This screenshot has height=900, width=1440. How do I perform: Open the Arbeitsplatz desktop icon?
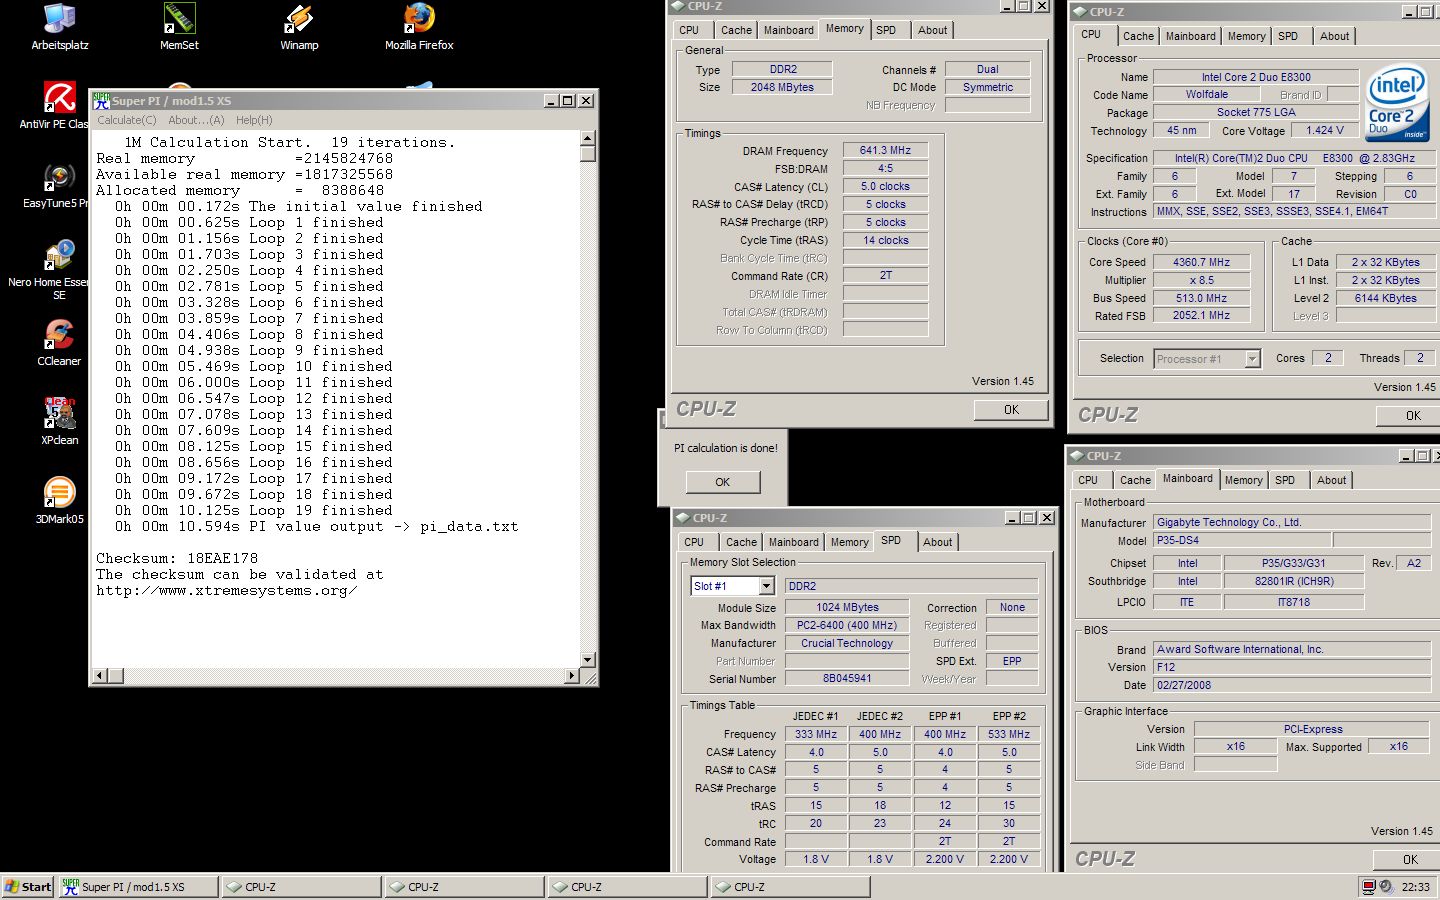pos(60,27)
